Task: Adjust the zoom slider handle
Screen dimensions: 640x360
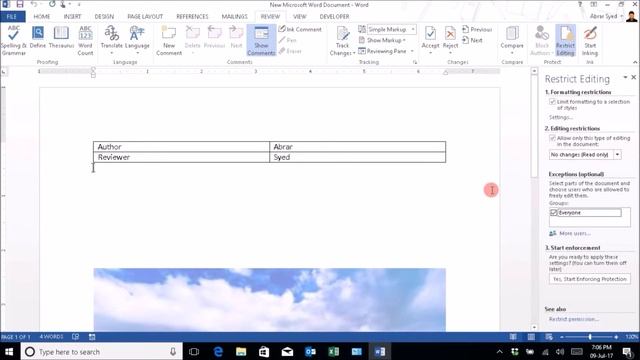Action: coord(590,337)
